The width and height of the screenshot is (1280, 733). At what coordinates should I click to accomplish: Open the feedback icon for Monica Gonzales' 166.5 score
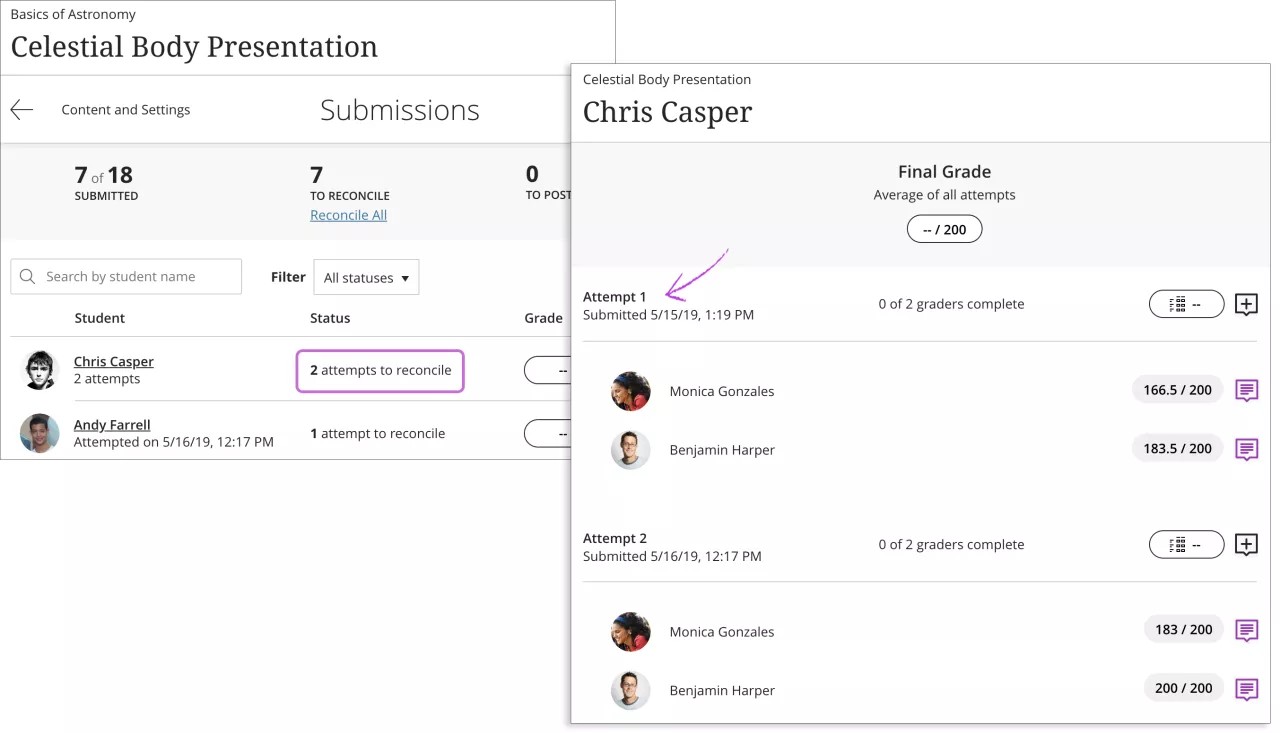pyautogui.click(x=1246, y=390)
